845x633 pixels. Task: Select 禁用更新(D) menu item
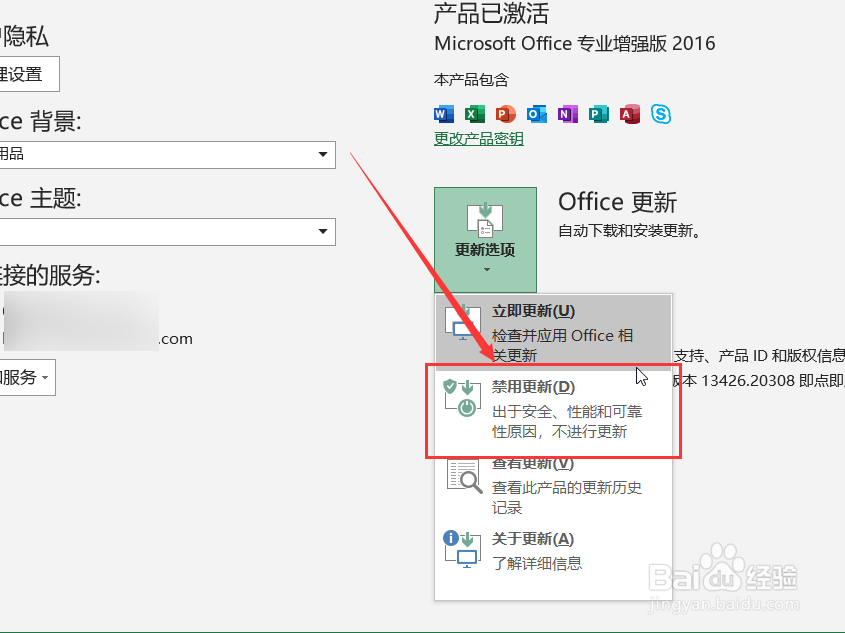(553, 409)
